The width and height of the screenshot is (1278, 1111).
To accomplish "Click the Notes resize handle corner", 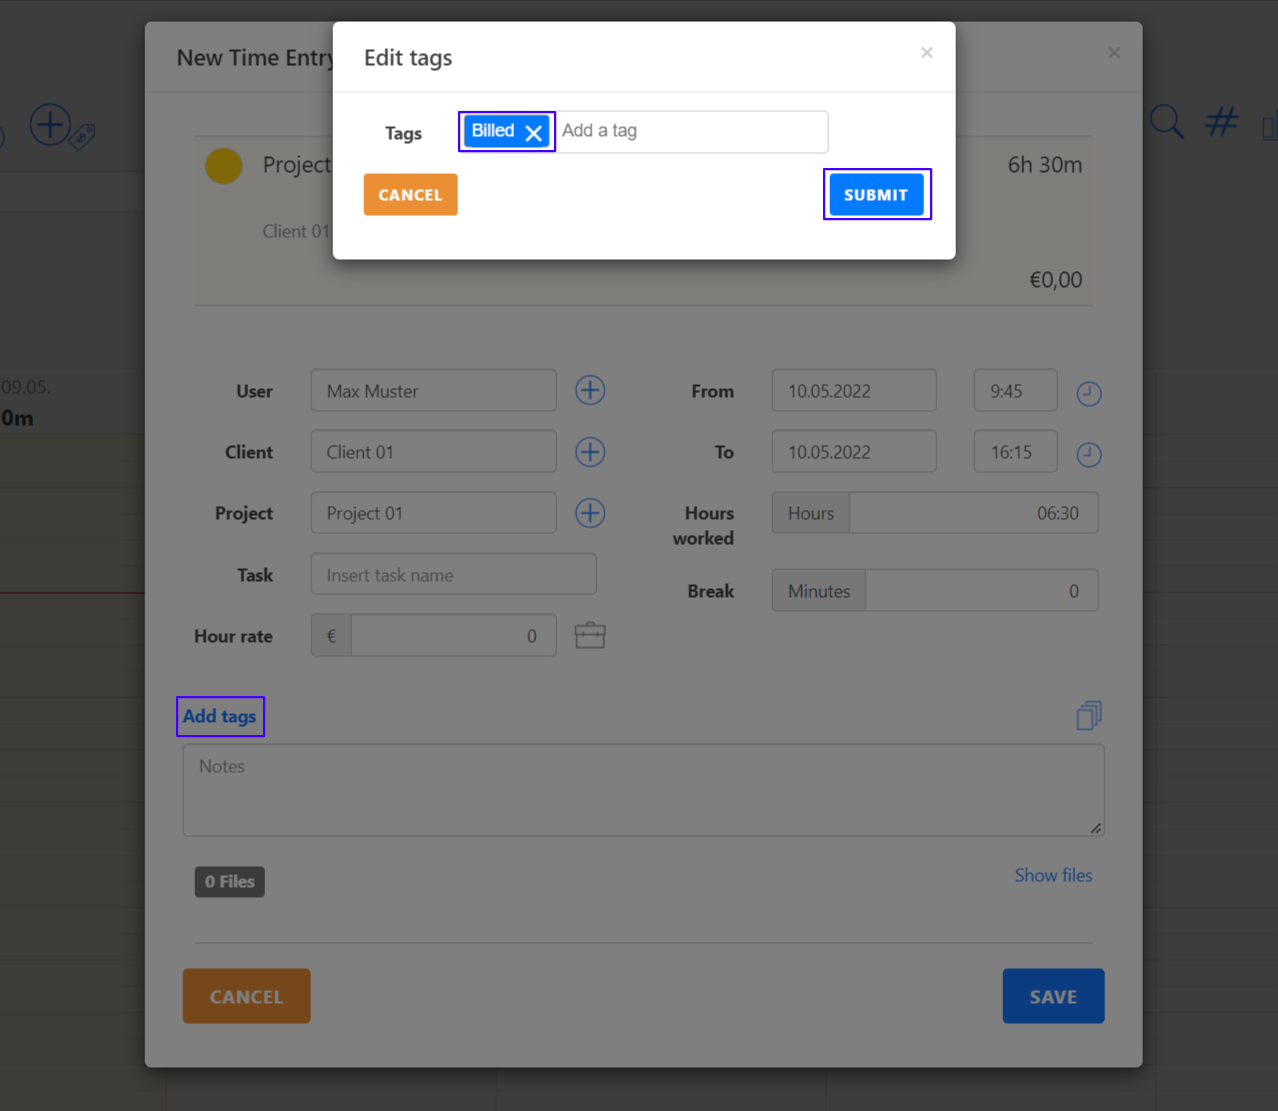I will [1096, 828].
